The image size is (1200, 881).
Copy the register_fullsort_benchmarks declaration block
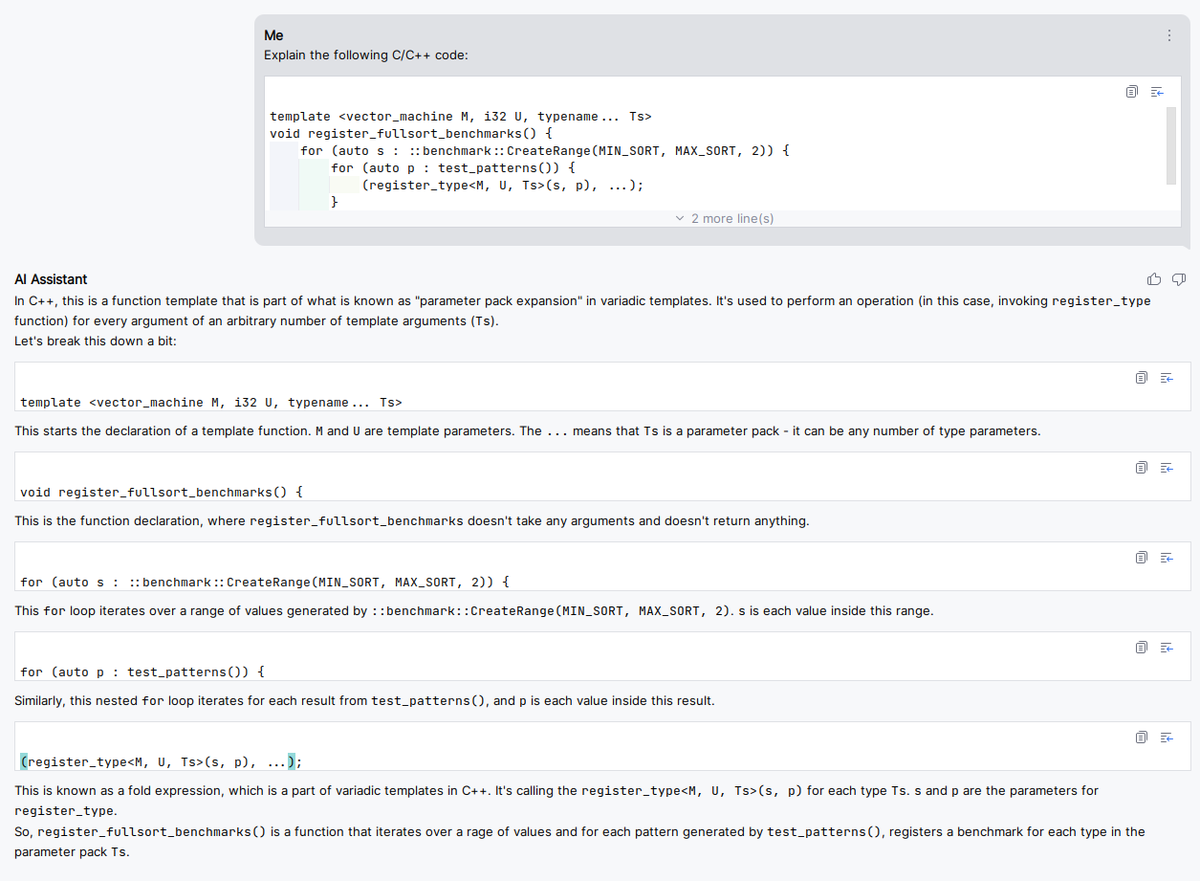coord(1141,467)
